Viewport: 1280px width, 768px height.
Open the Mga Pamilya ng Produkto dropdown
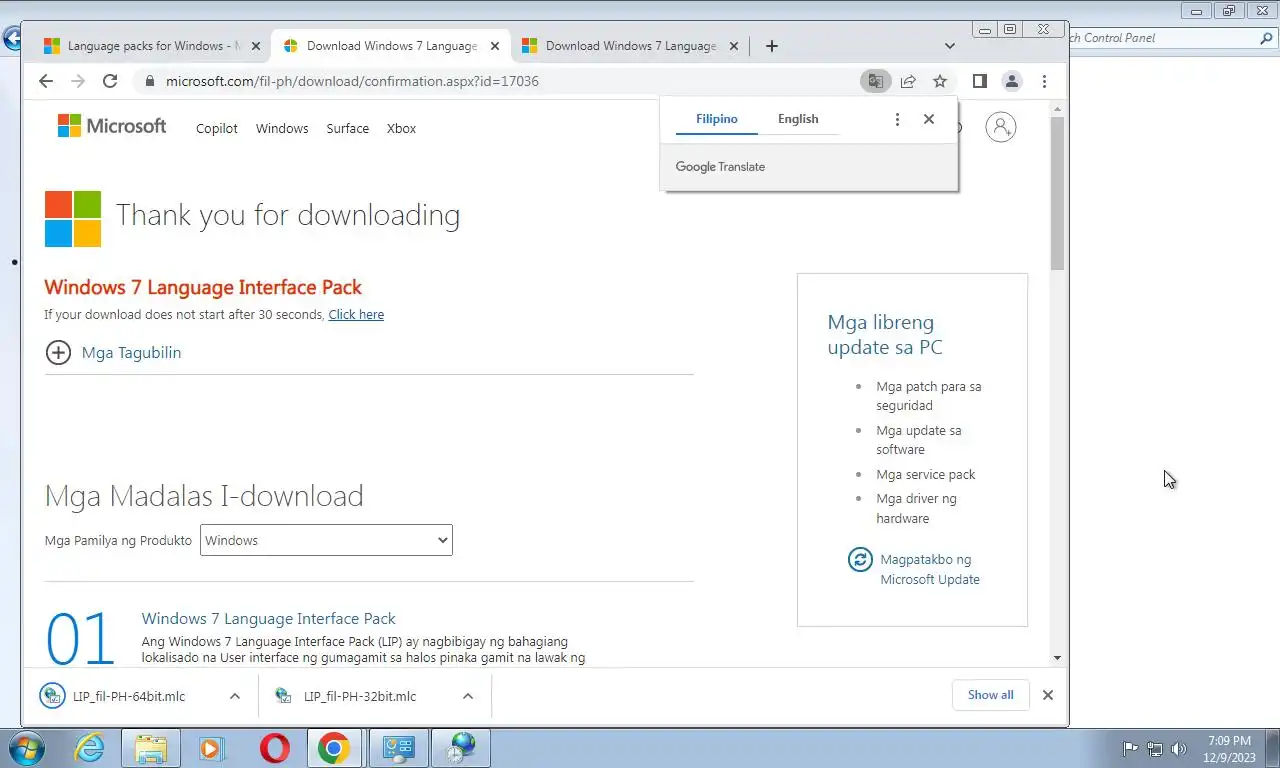click(x=326, y=540)
